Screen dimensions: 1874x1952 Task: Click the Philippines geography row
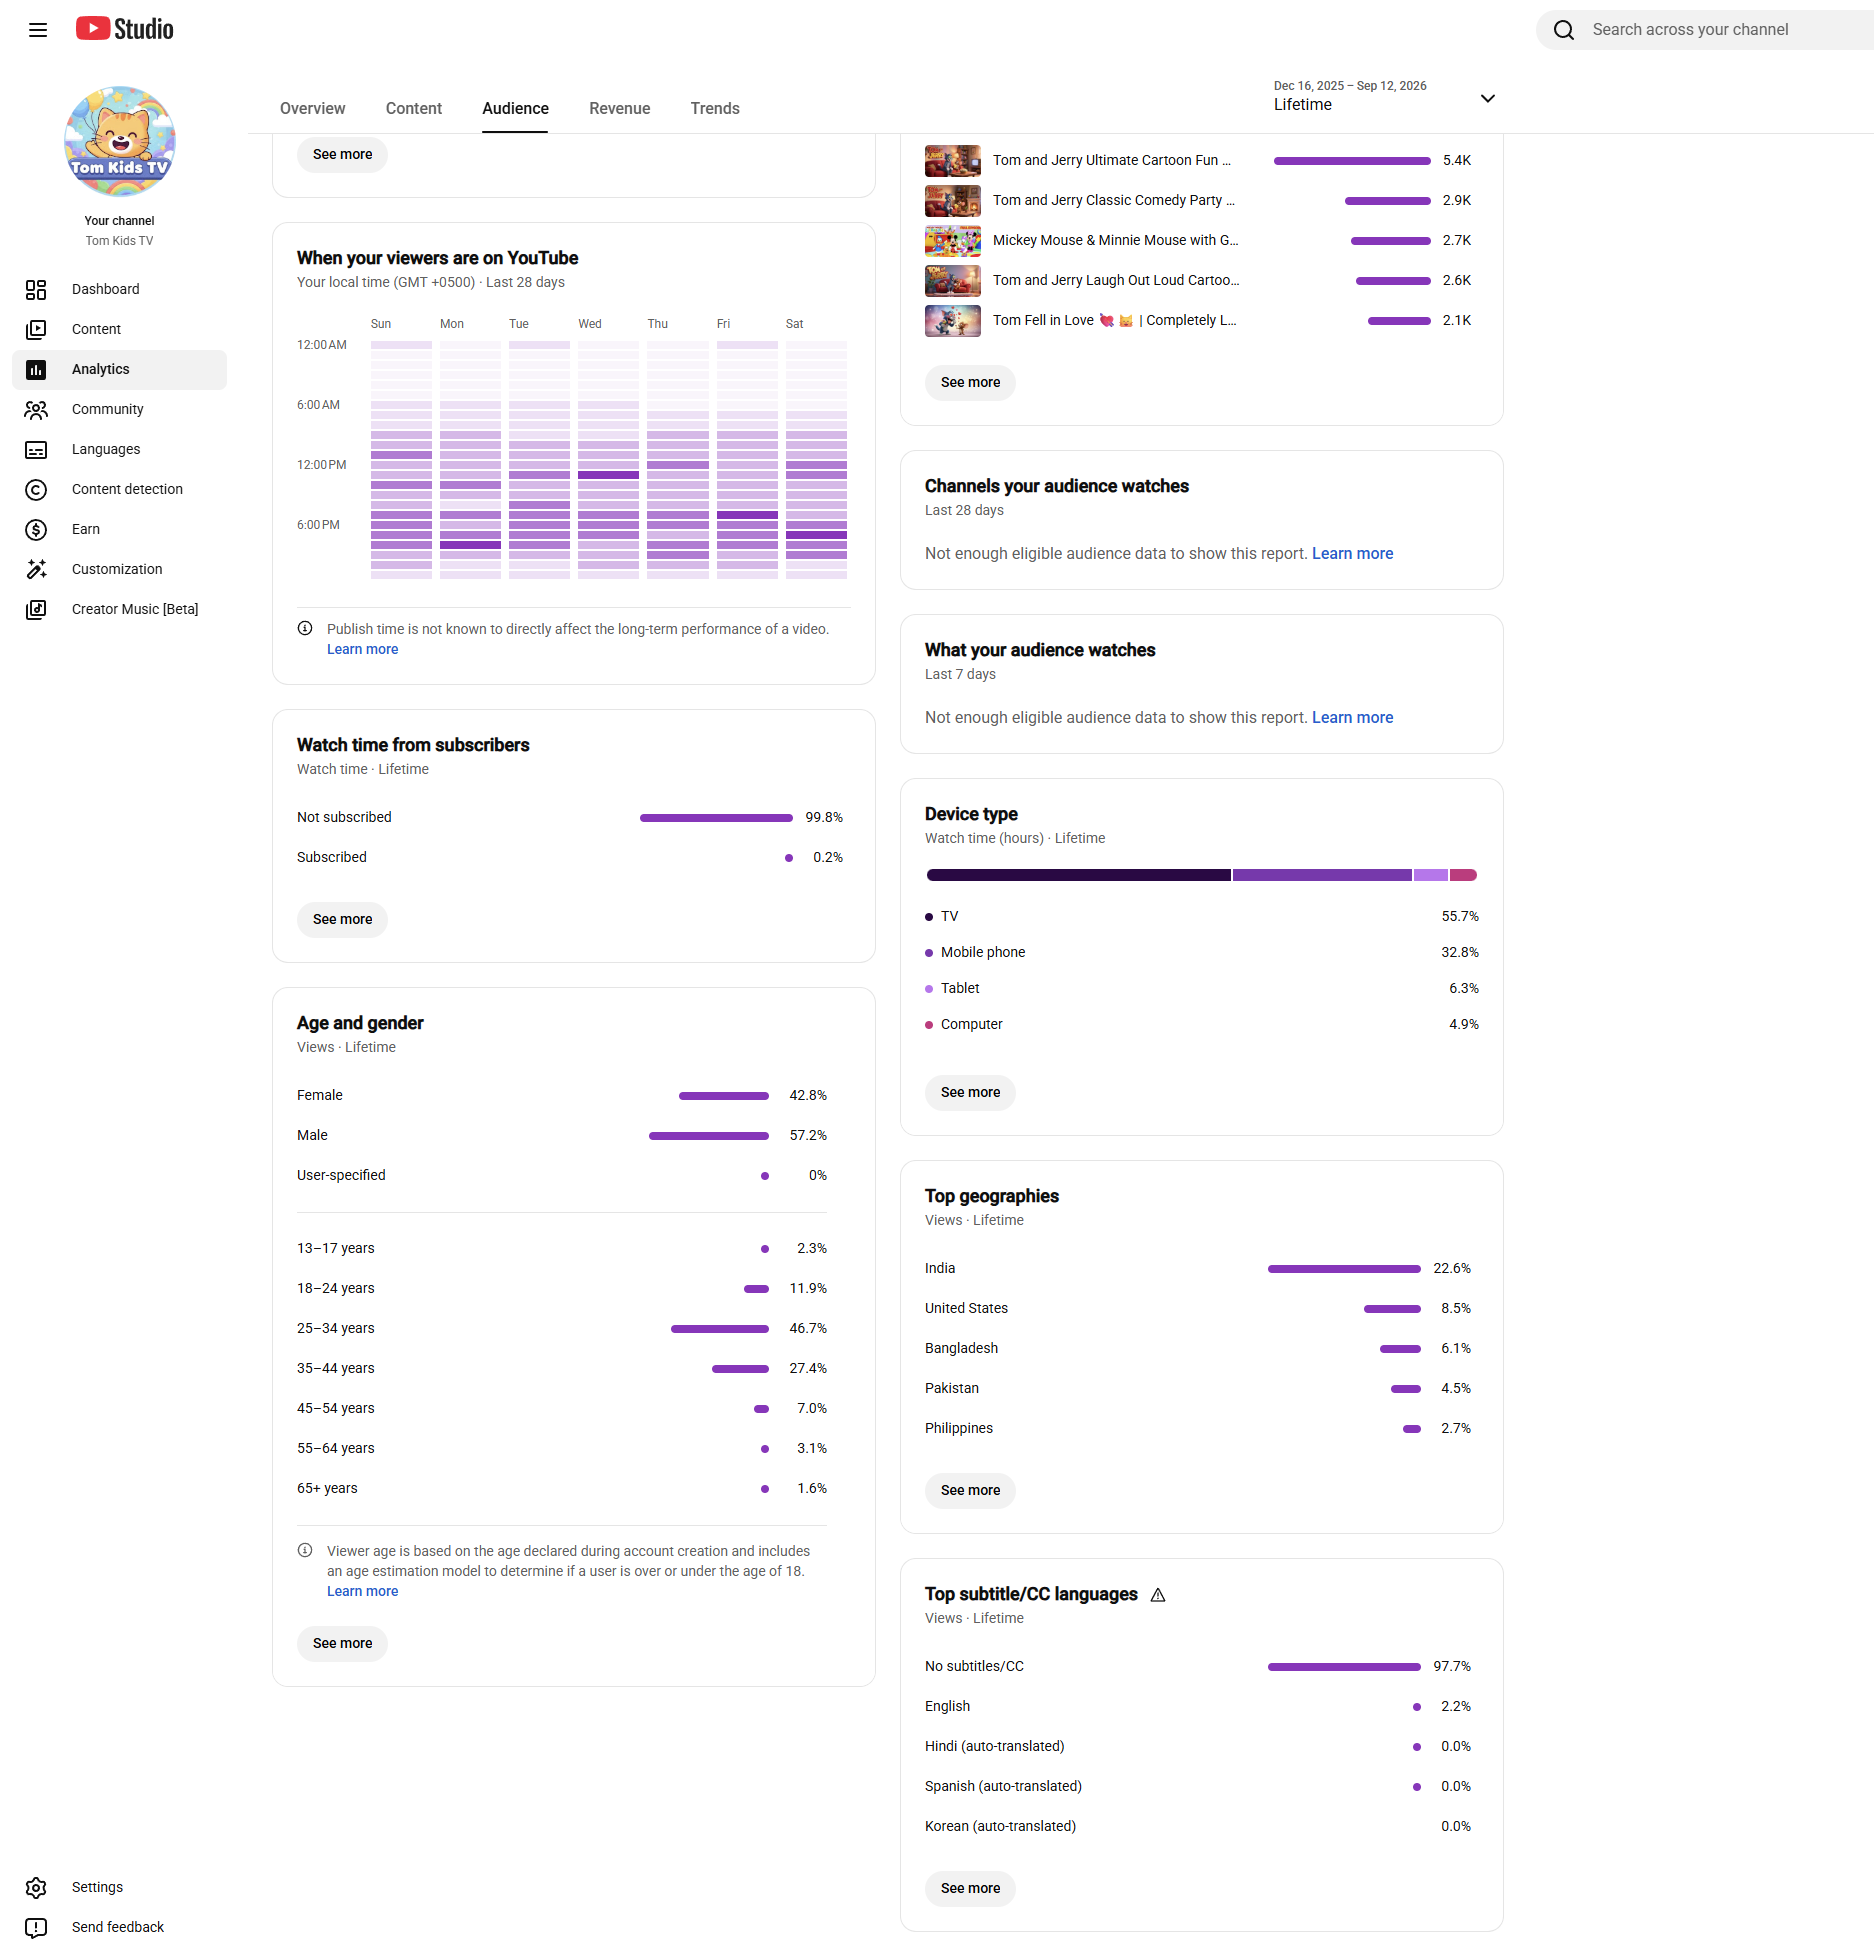coord(1198,1428)
